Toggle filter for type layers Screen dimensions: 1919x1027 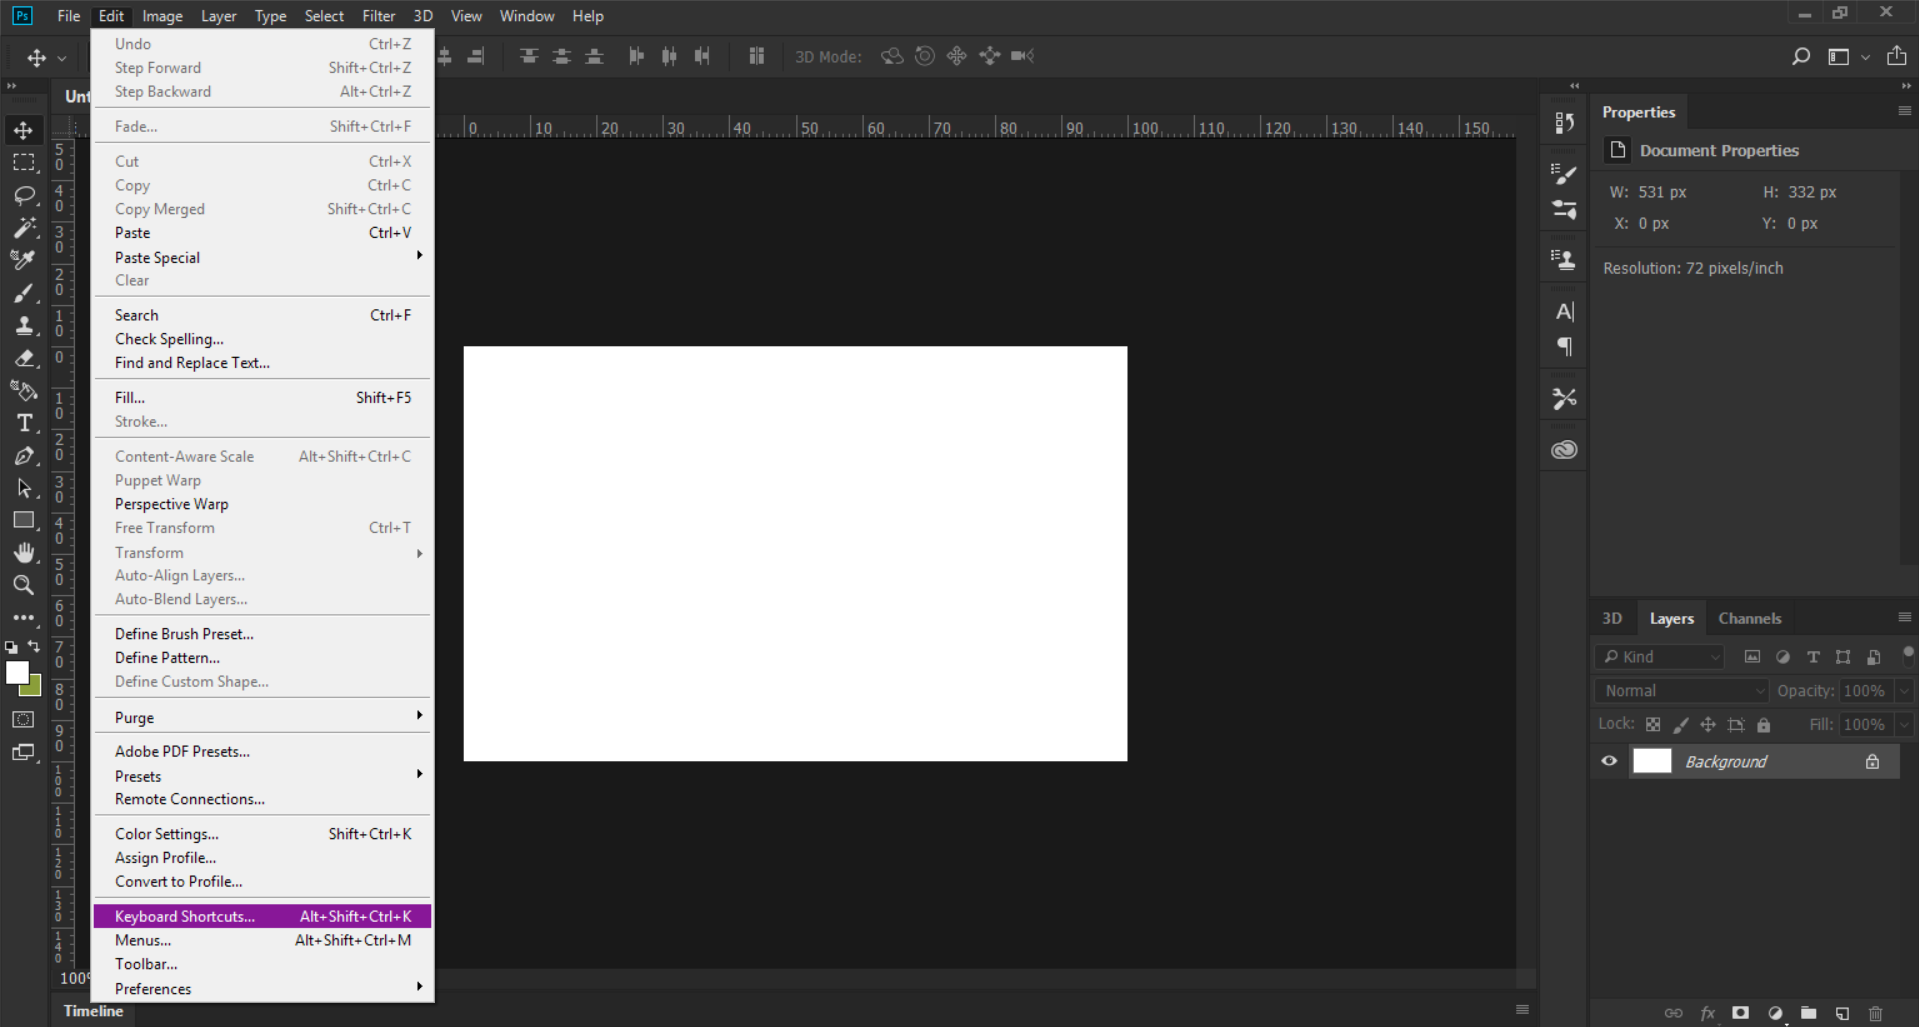(1812, 657)
